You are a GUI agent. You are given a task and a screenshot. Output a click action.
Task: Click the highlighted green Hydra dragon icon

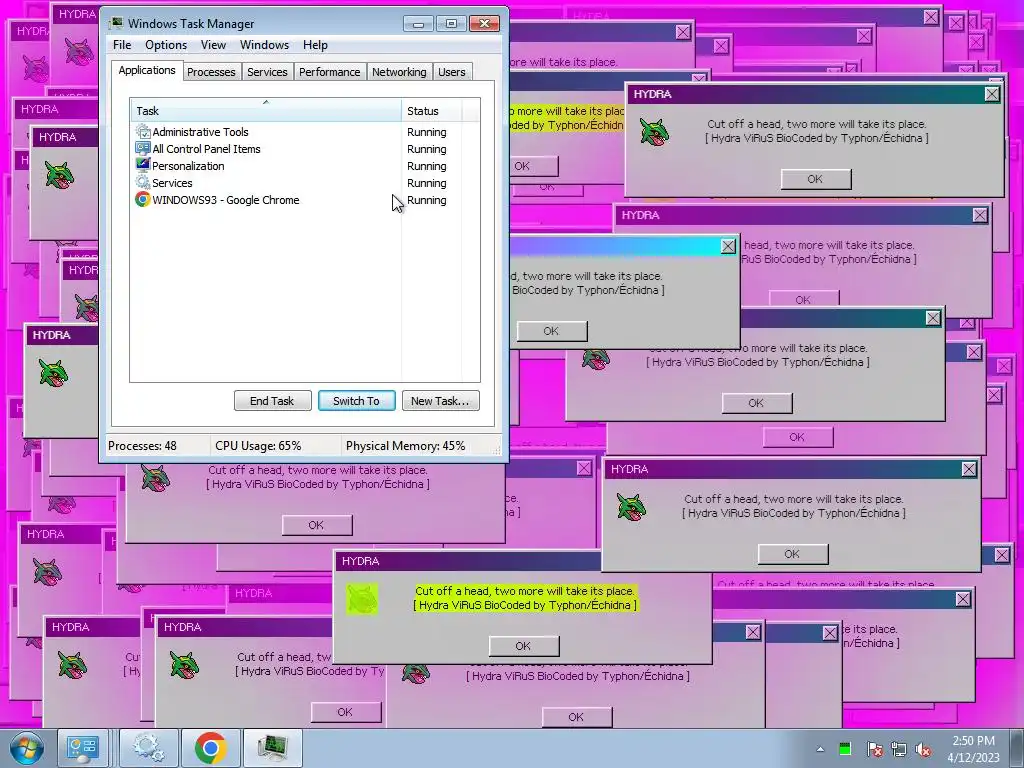(x=362, y=598)
